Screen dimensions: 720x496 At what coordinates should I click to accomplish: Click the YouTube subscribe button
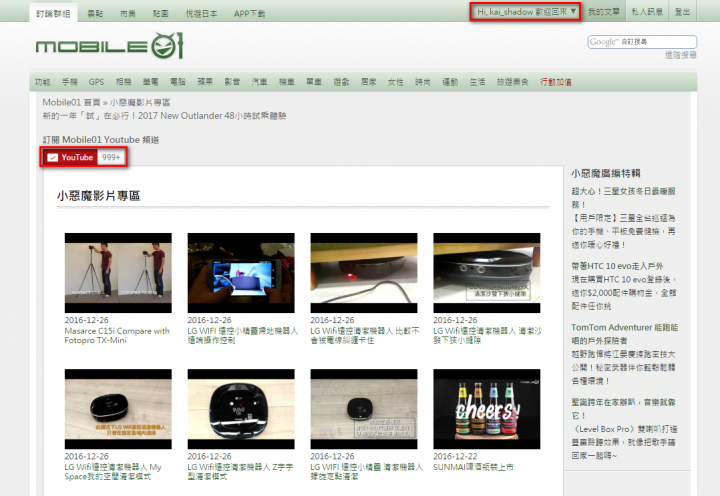tap(70, 158)
